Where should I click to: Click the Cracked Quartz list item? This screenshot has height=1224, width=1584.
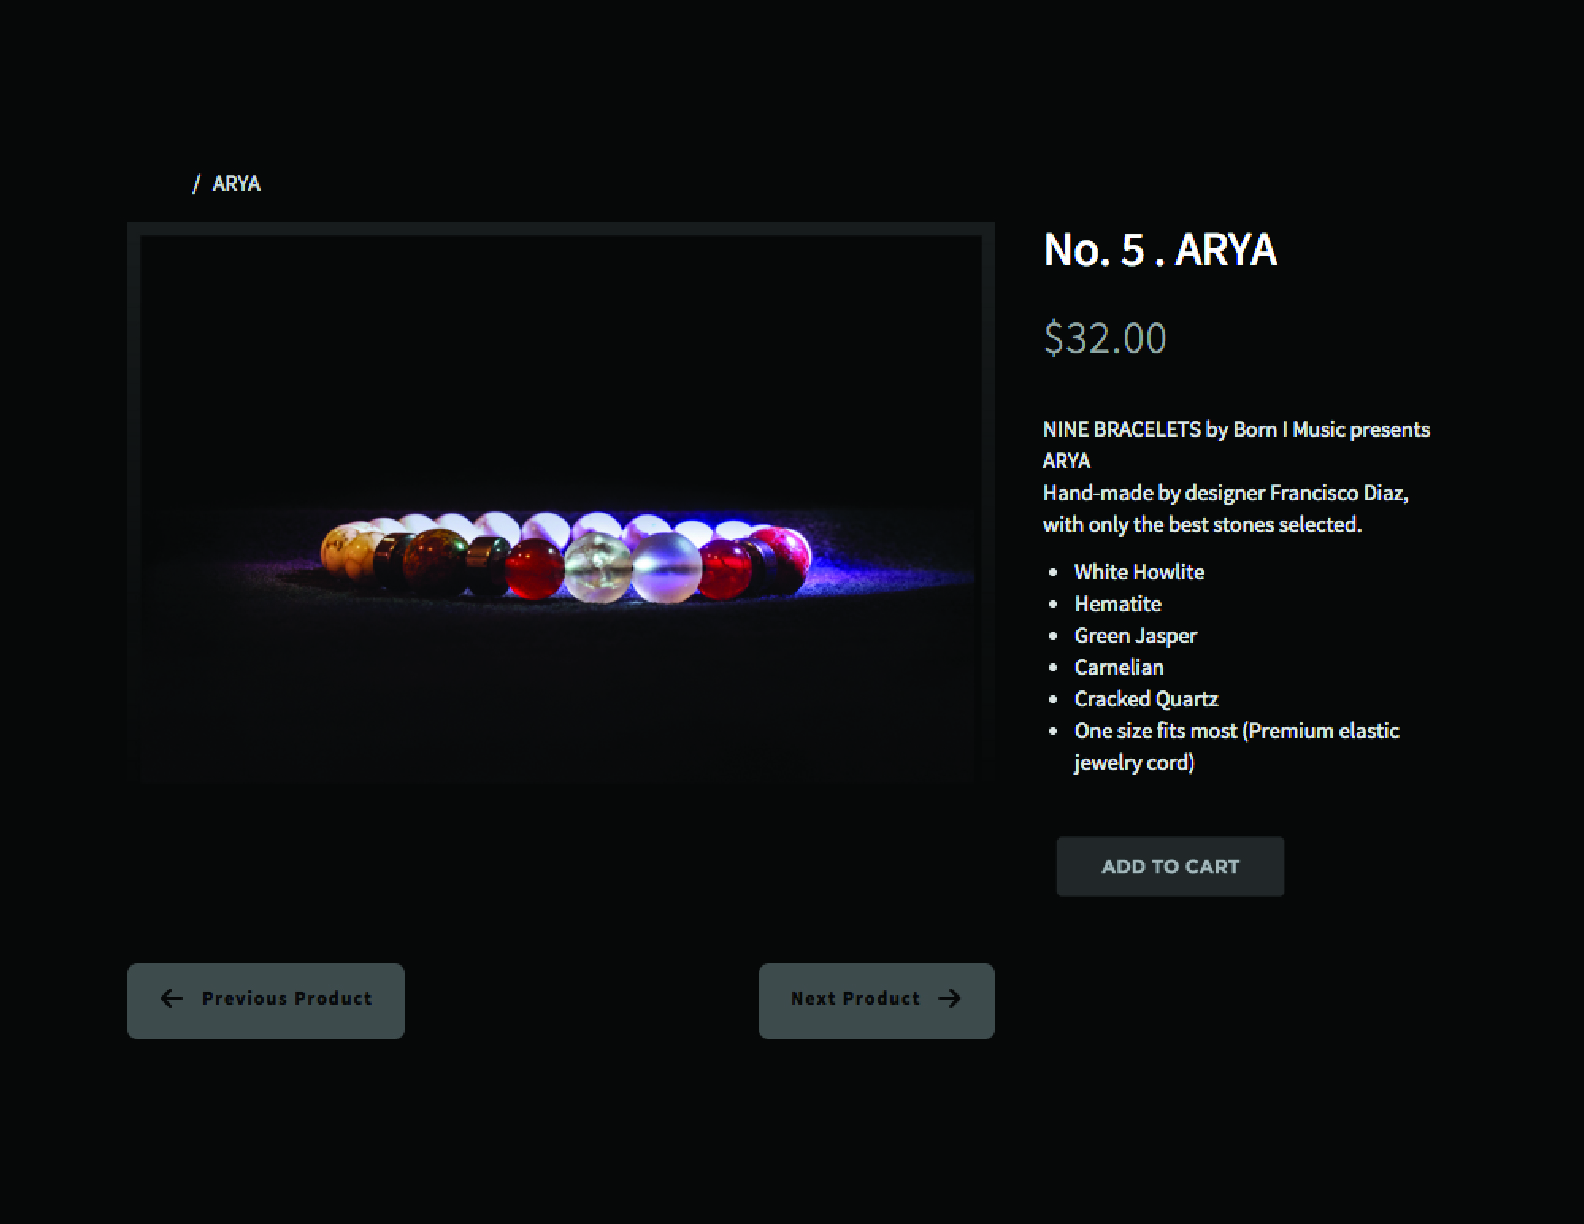[1146, 699]
